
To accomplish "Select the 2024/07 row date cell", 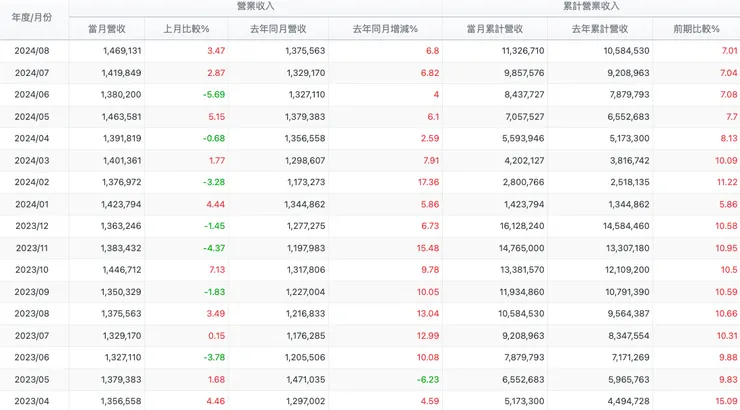I will (x=32, y=73).
